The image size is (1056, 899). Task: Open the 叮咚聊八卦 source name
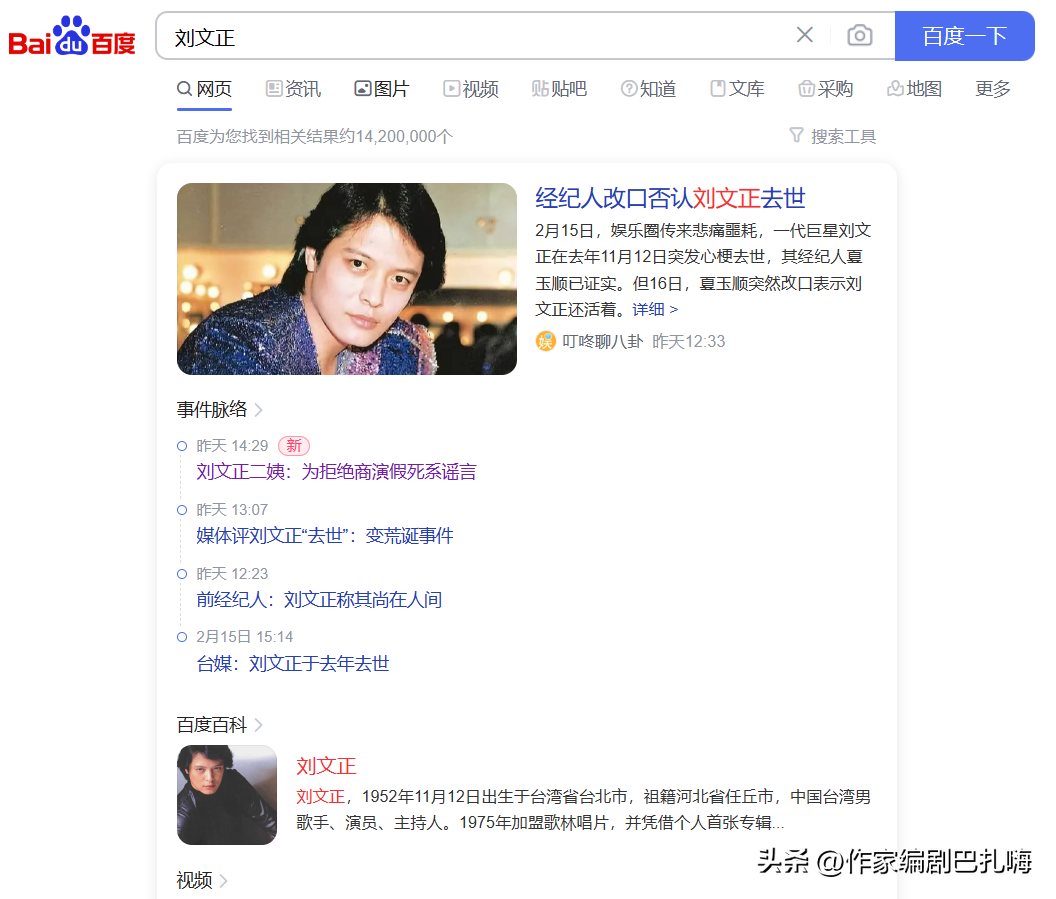602,341
